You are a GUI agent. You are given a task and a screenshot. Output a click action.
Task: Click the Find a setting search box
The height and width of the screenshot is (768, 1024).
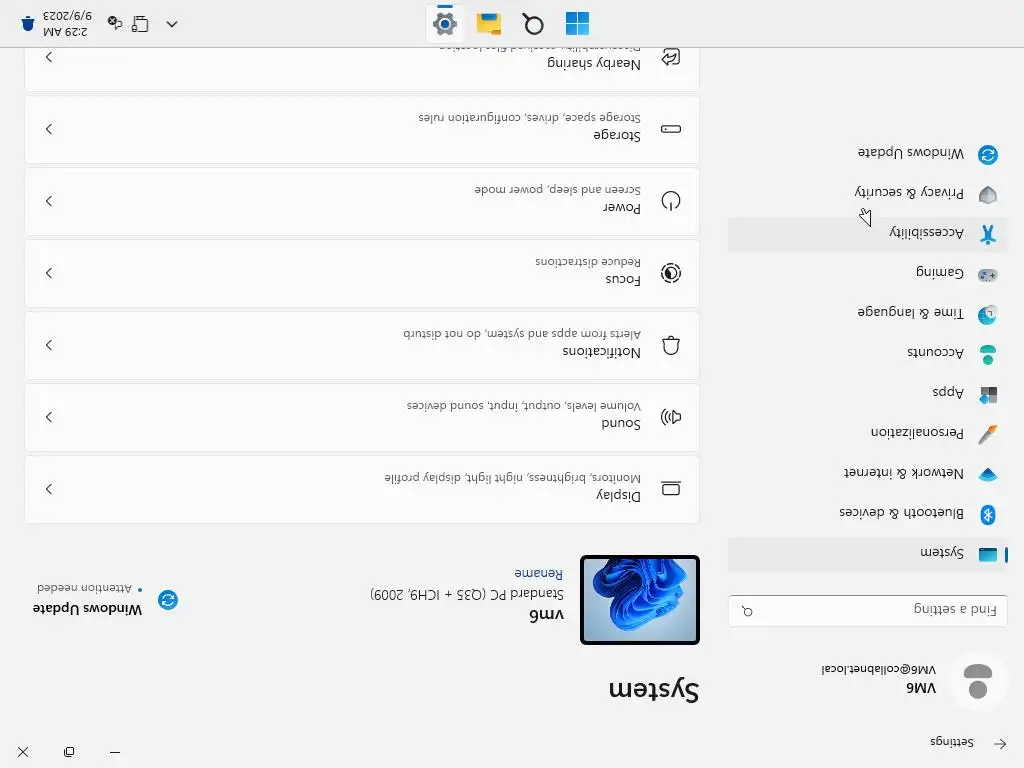coord(868,610)
